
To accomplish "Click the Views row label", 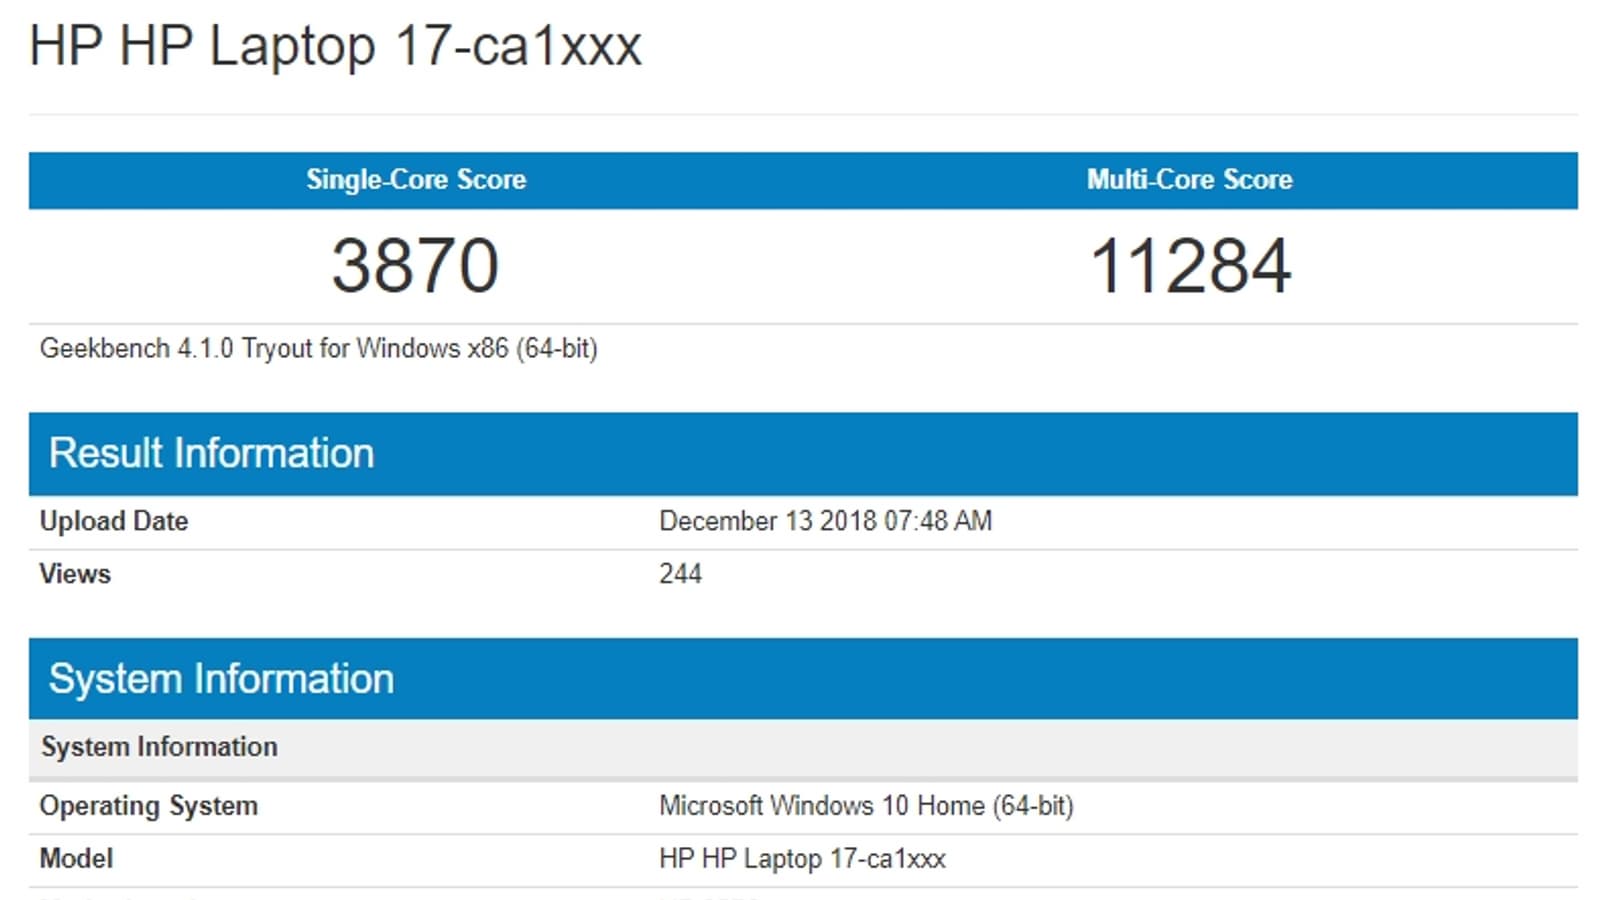I will [x=73, y=574].
